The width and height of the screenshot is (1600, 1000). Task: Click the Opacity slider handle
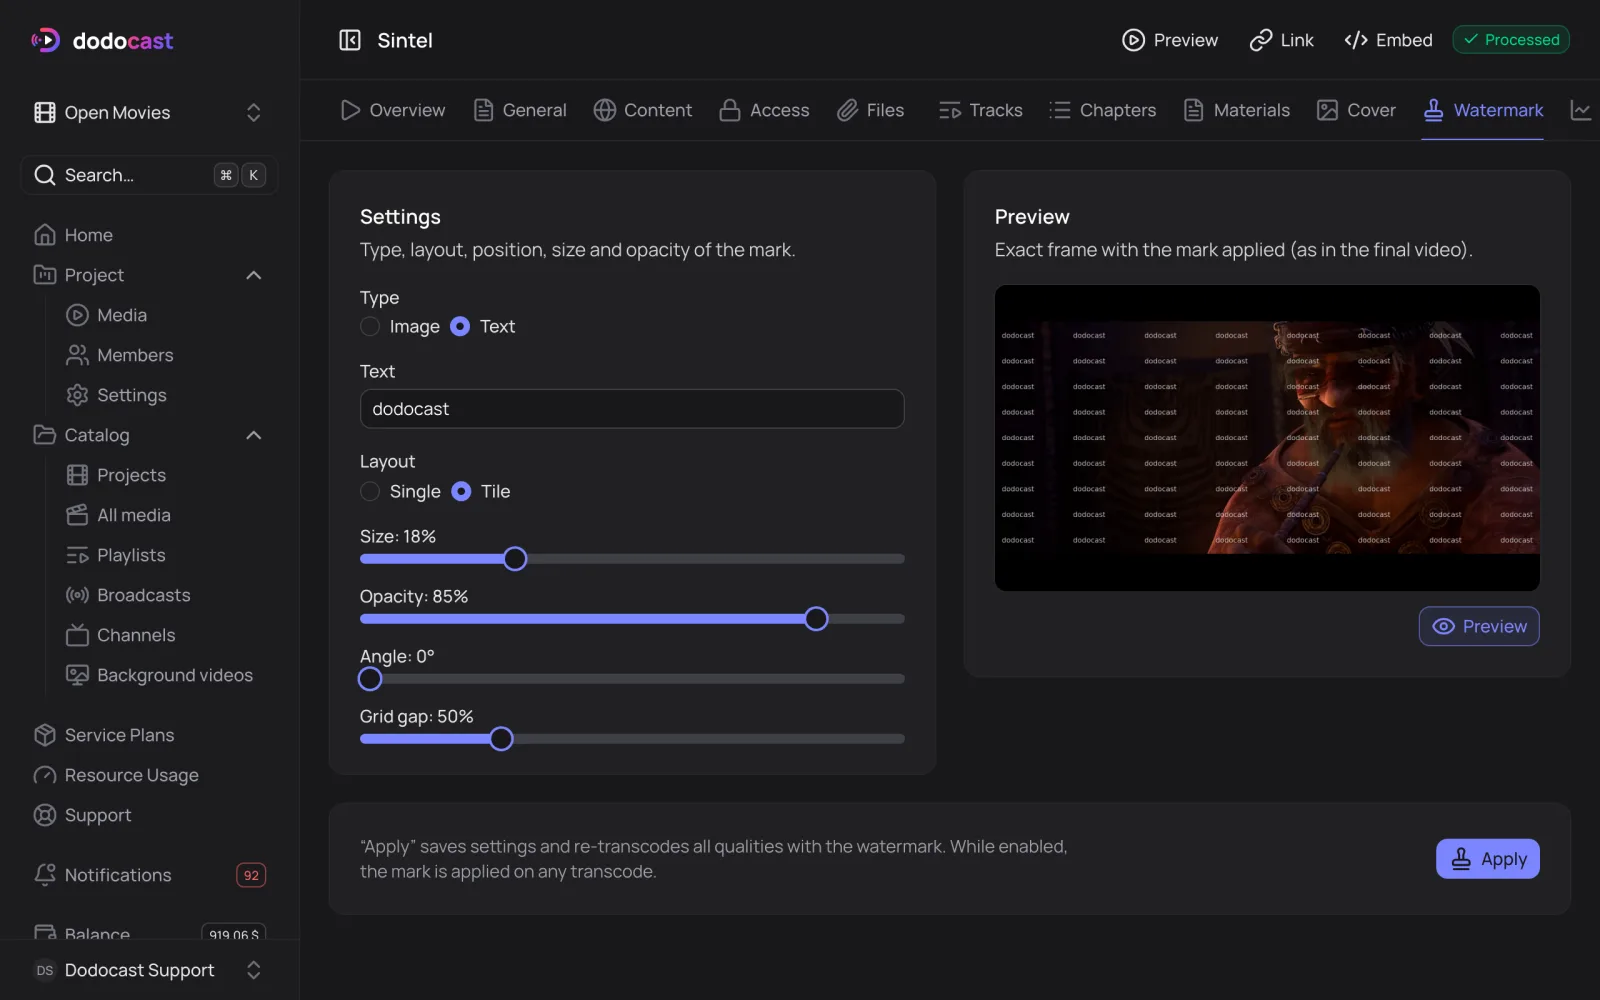coord(816,619)
